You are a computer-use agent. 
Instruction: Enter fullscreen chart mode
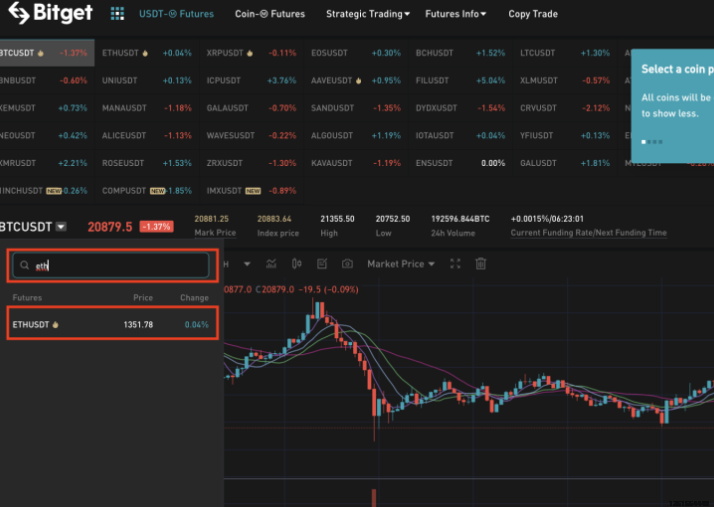tap(455, 264)
